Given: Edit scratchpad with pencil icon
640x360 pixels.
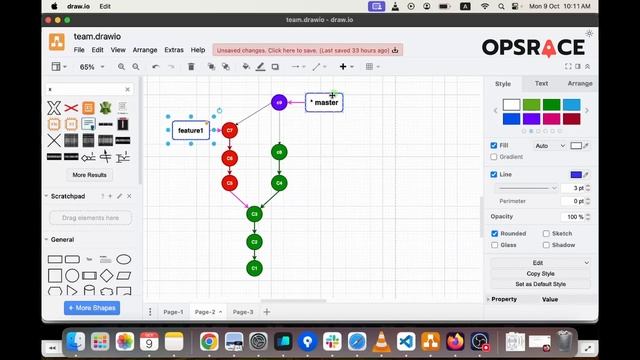Looking at the screenshot, I should (x=120, y=196).
